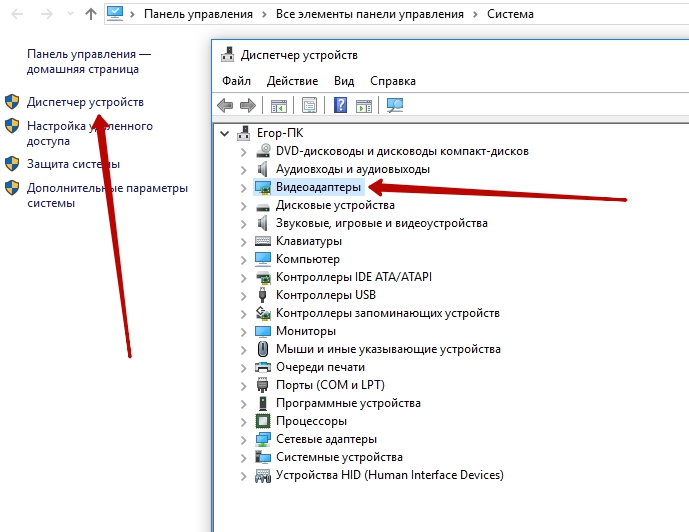Click the computer icon in the address bar
Viewport: 689px width, 532px height.
115,14
